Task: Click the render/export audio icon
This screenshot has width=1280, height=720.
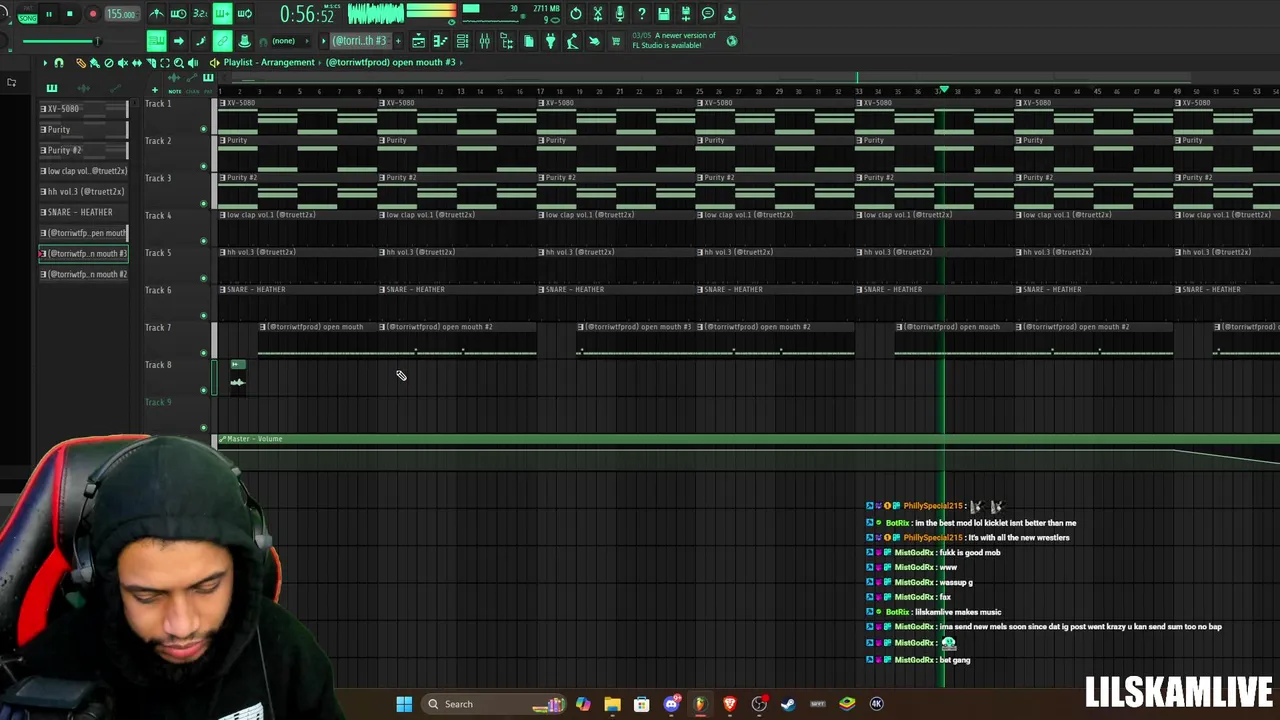Action: click(686, 14)
